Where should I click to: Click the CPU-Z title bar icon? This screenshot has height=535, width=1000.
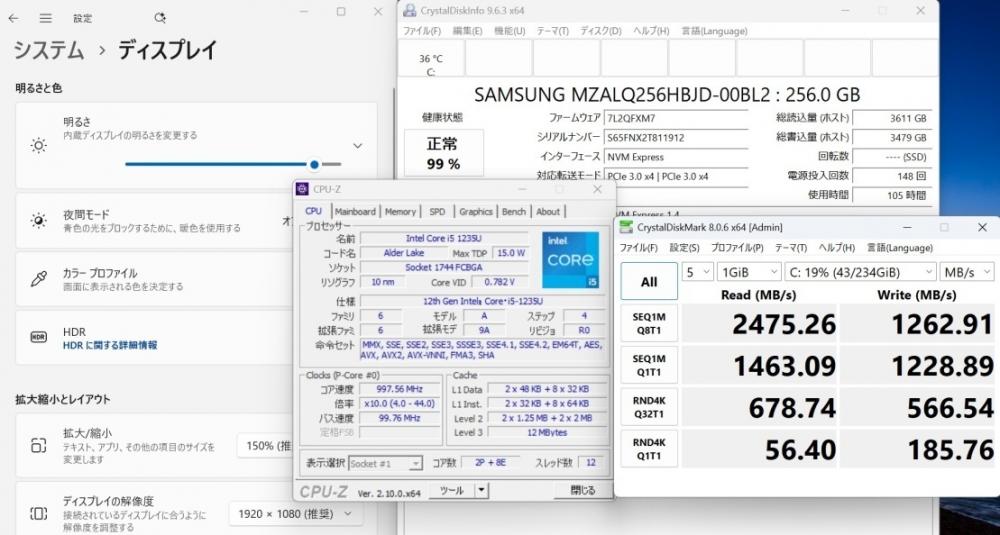[303, 189]
